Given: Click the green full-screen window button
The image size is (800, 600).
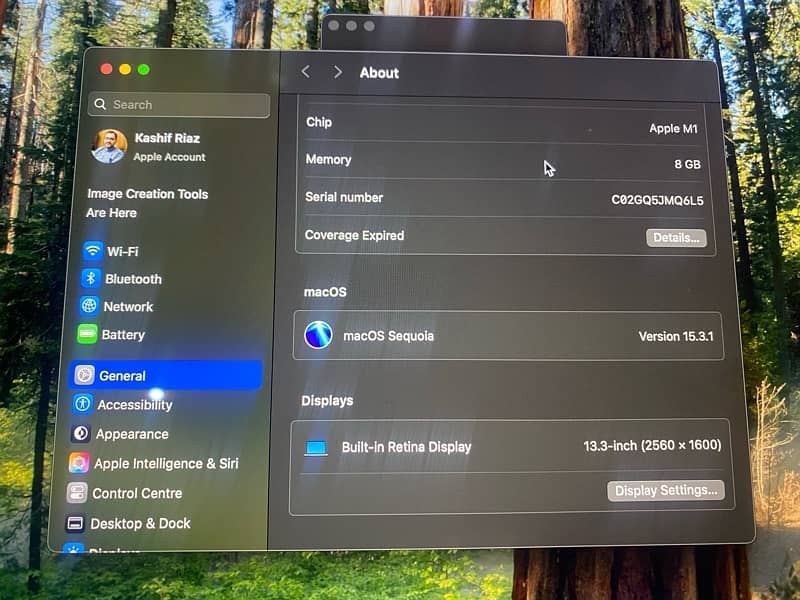Looking at the screenshot, I should 144,69.
